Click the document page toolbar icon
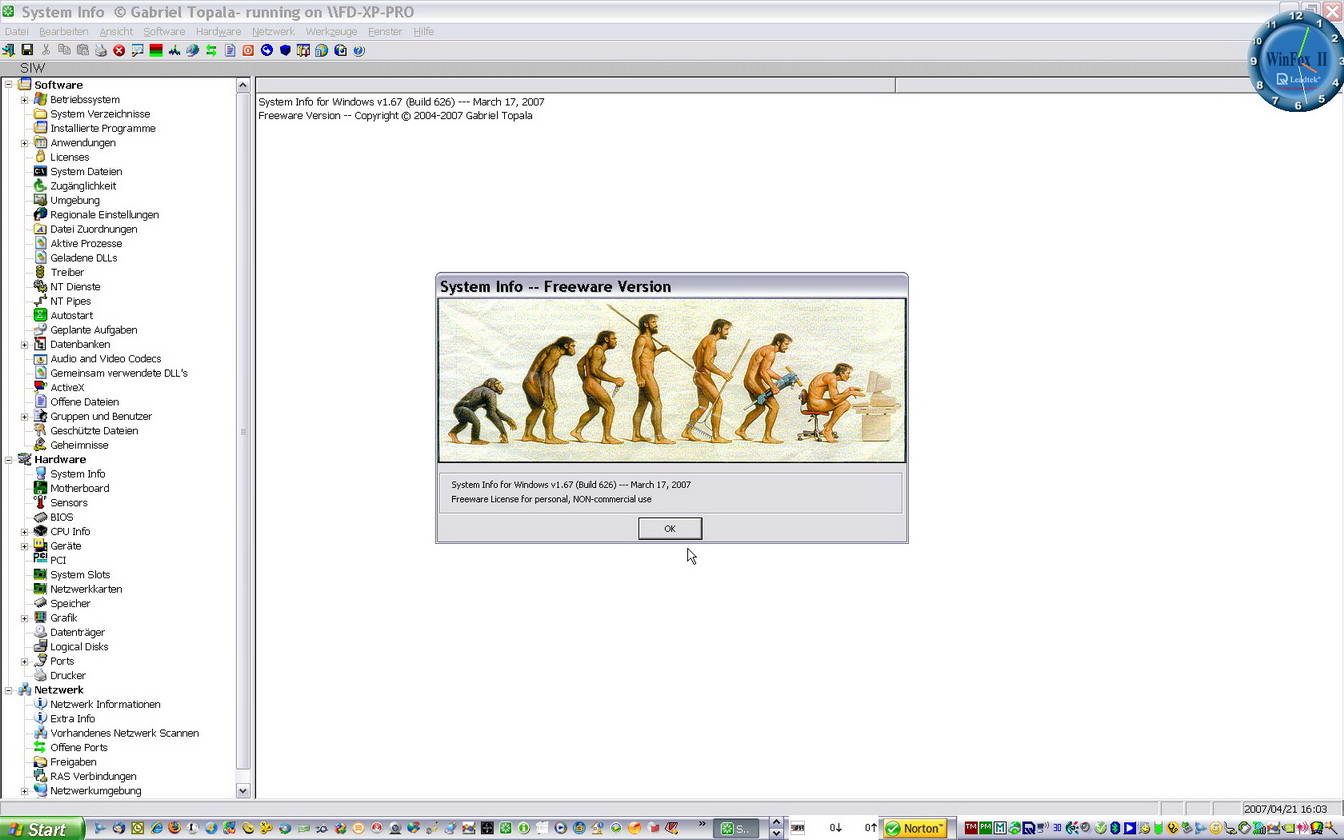The height and width of the screenshot is (840, 1344). click(x=230, y=50)
